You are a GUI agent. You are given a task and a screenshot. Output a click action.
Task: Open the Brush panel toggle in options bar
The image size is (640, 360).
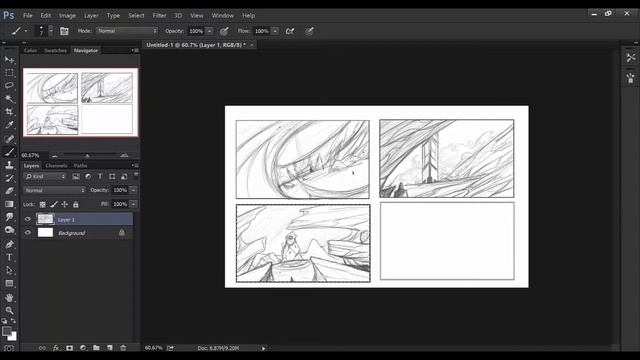click(x=64, y=31)
